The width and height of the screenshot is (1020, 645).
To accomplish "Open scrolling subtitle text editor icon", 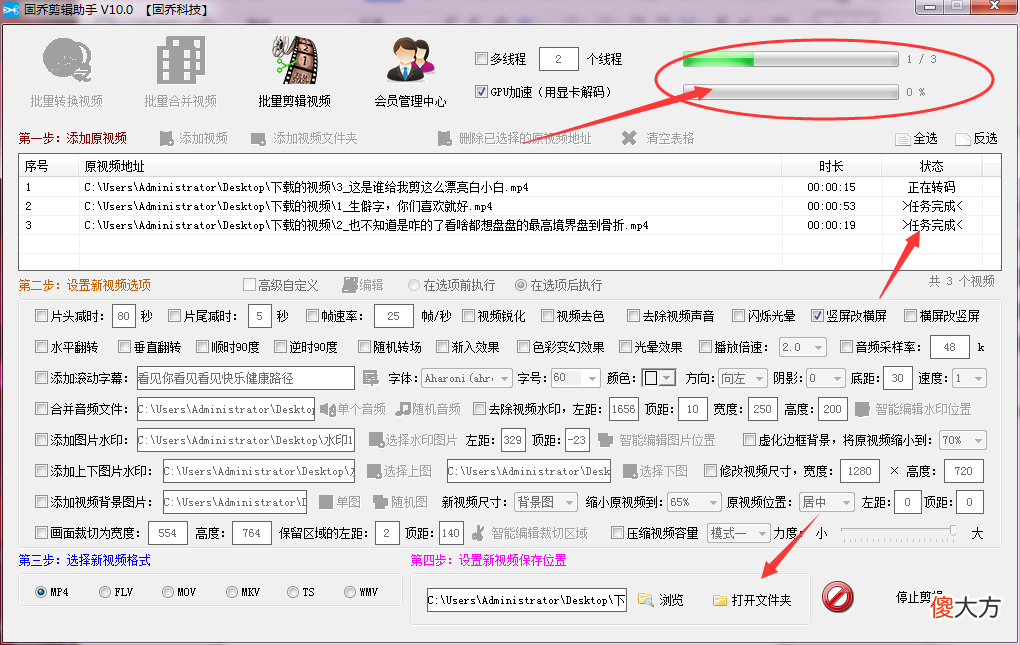I will point(371,378).
